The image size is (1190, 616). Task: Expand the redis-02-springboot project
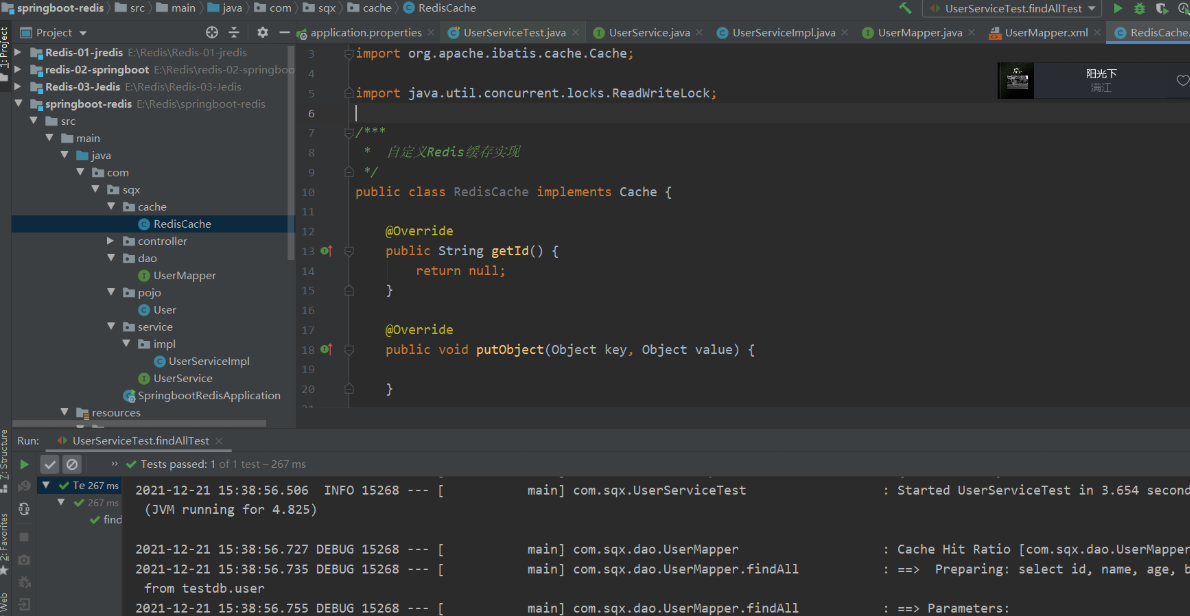(x=18, y=70)
